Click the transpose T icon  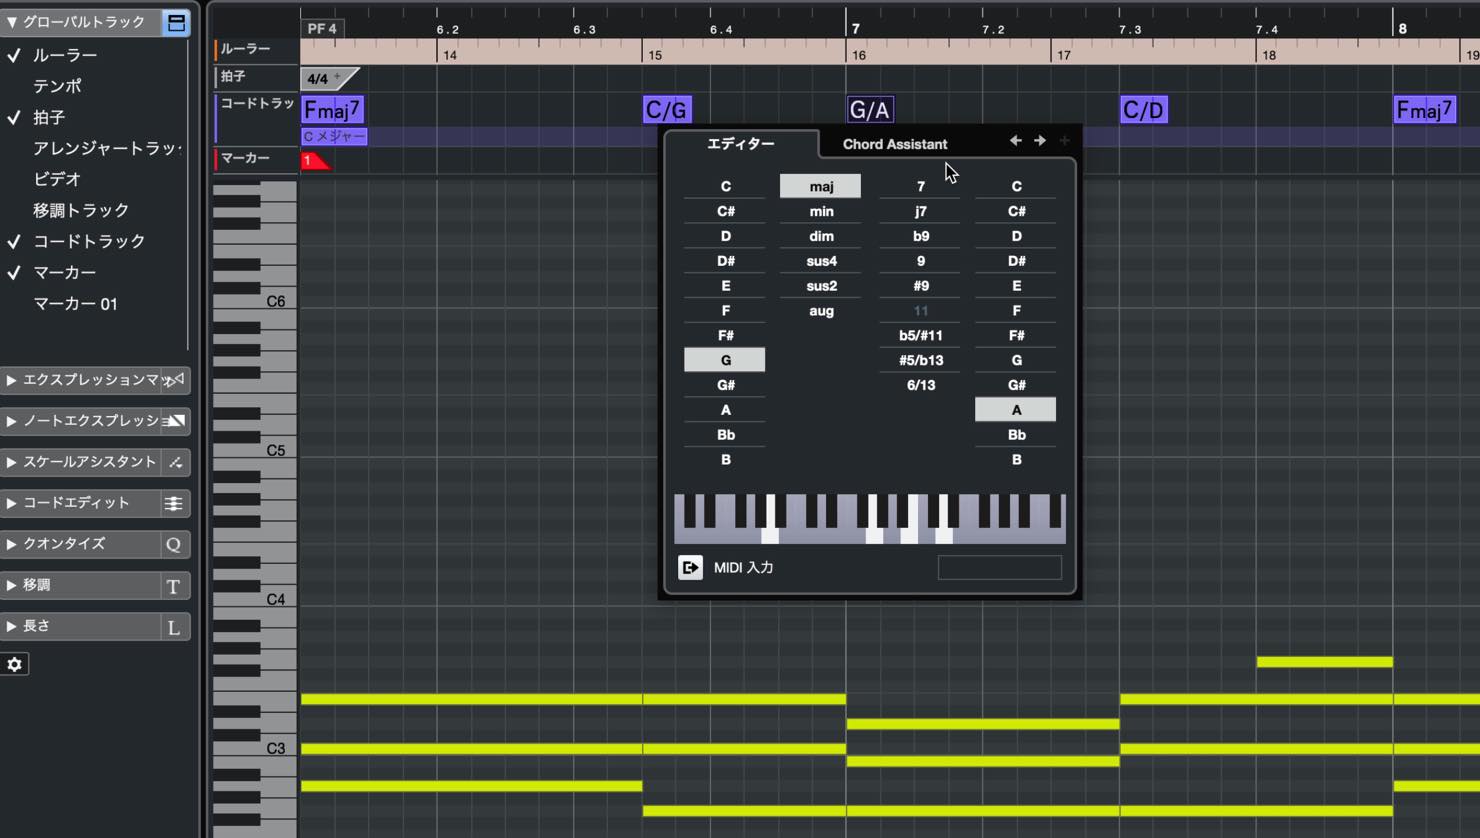pos(174,586)
